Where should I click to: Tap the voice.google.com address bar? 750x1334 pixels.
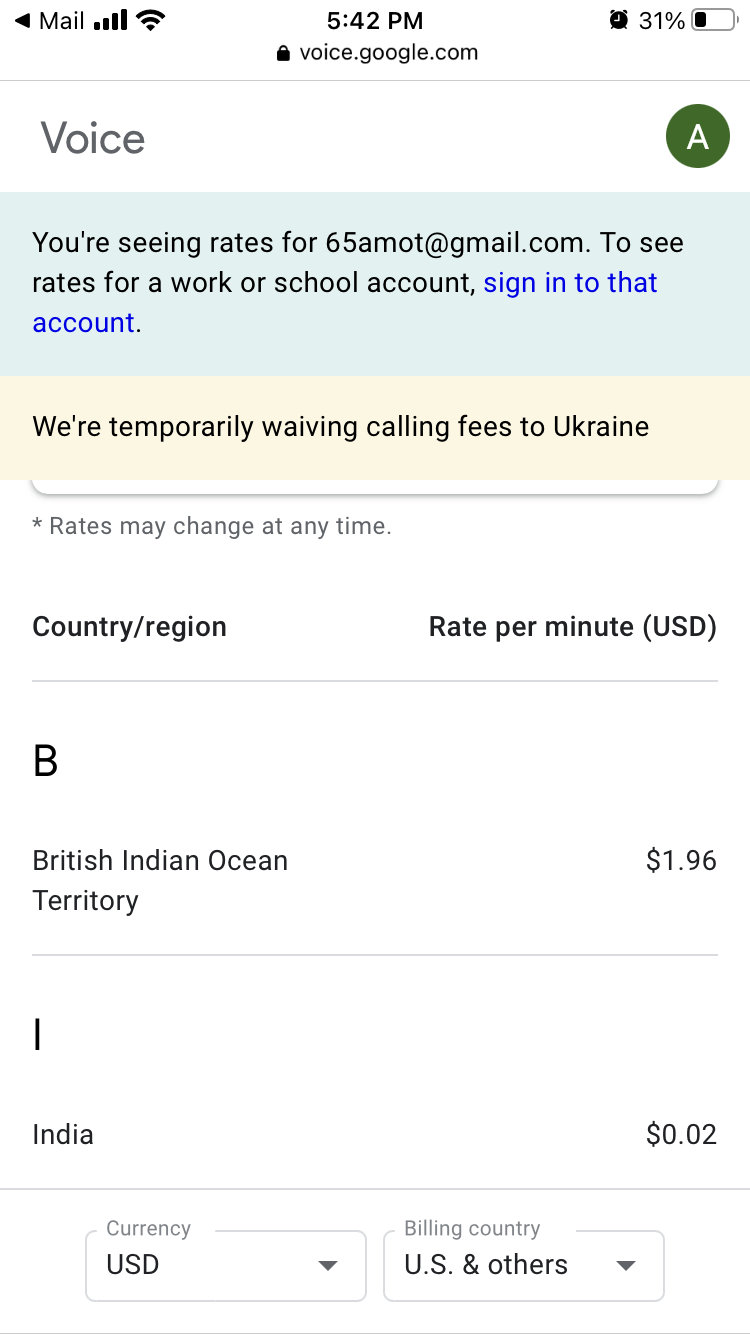[376, 53]
